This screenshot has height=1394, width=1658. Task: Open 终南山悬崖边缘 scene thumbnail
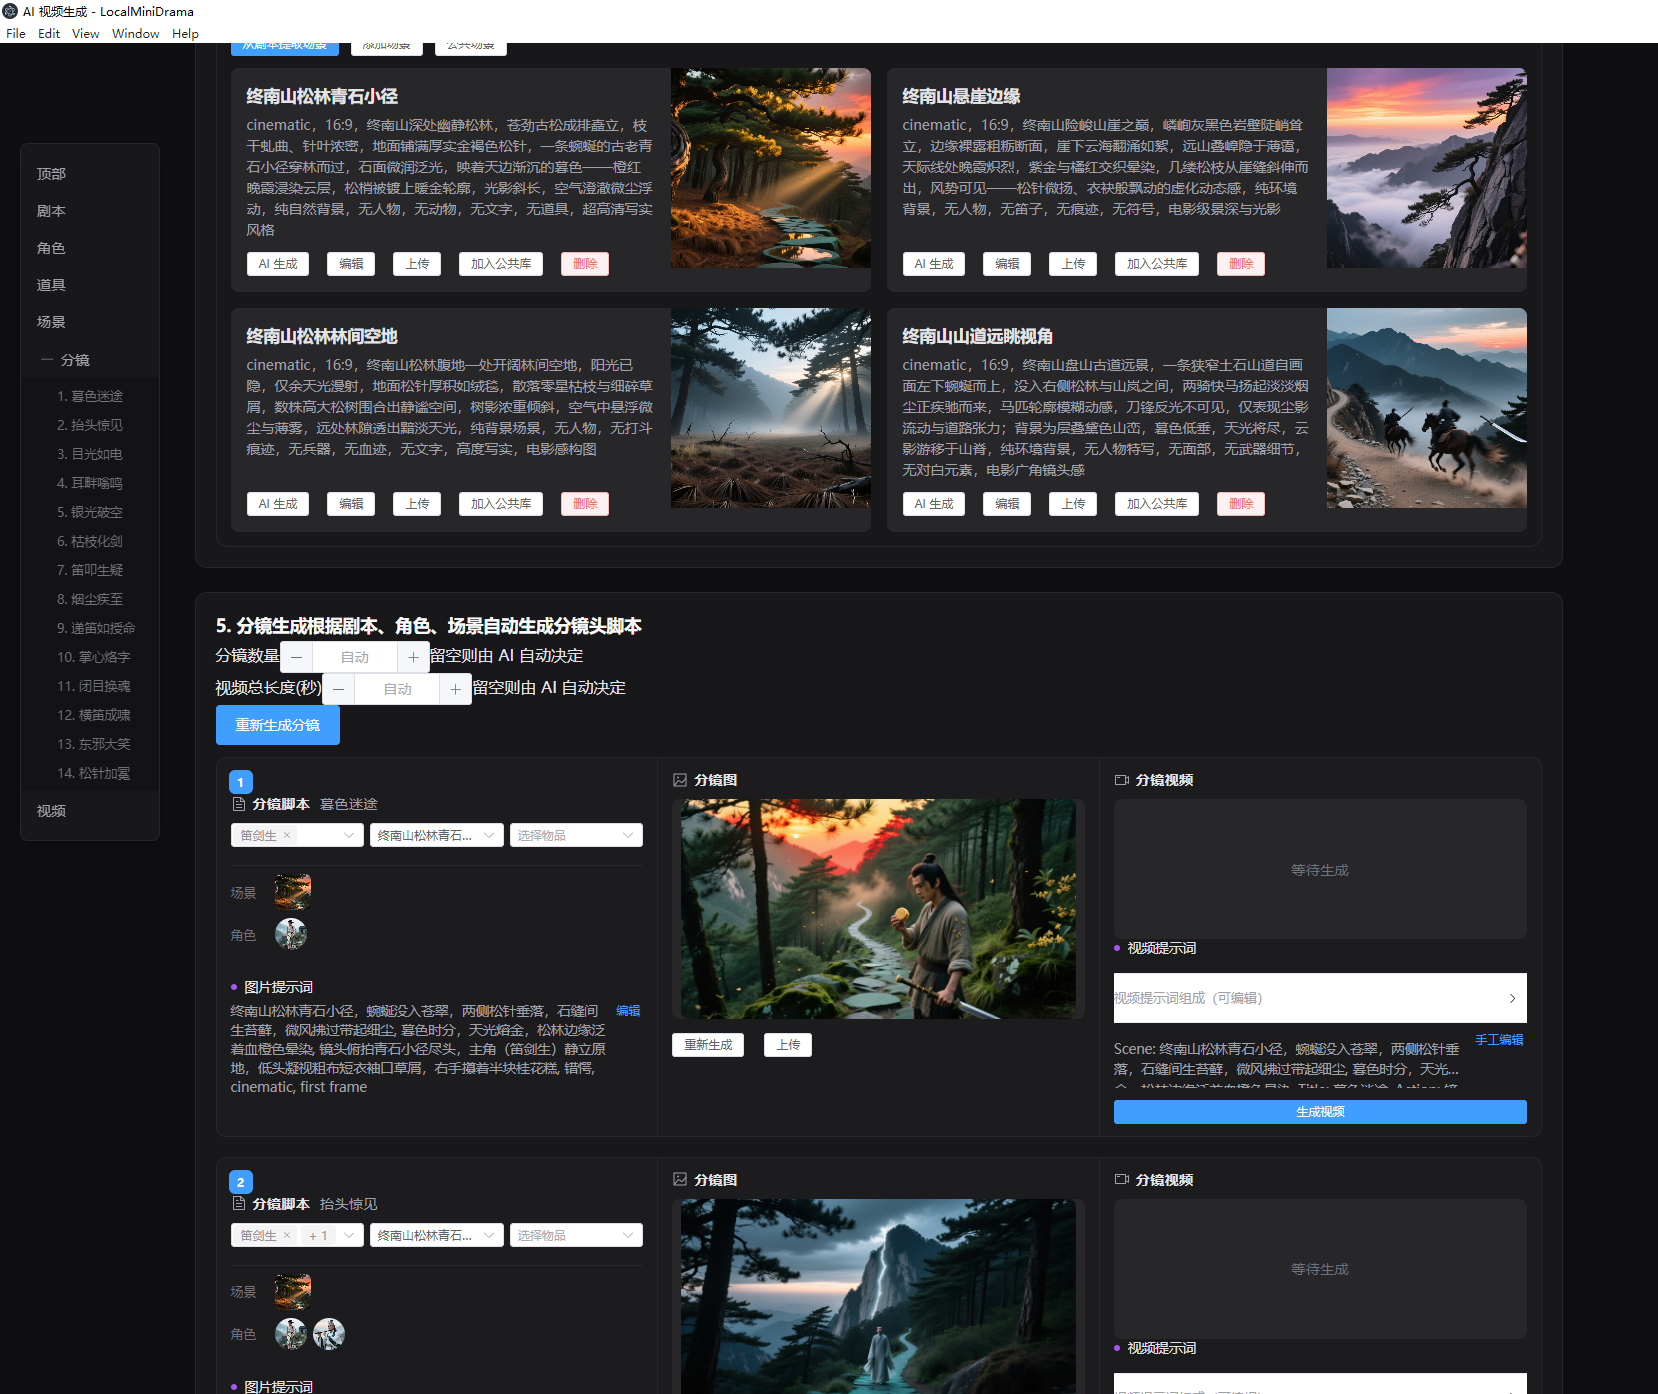pyautogui.click(x=1427, y=168)
